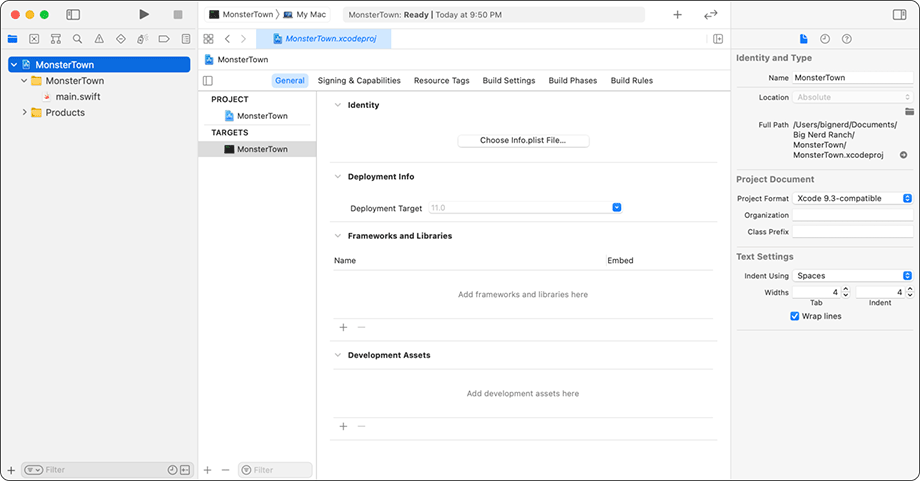Select the MonsterTown scheme in toolbar

click(x=241, y=15)
